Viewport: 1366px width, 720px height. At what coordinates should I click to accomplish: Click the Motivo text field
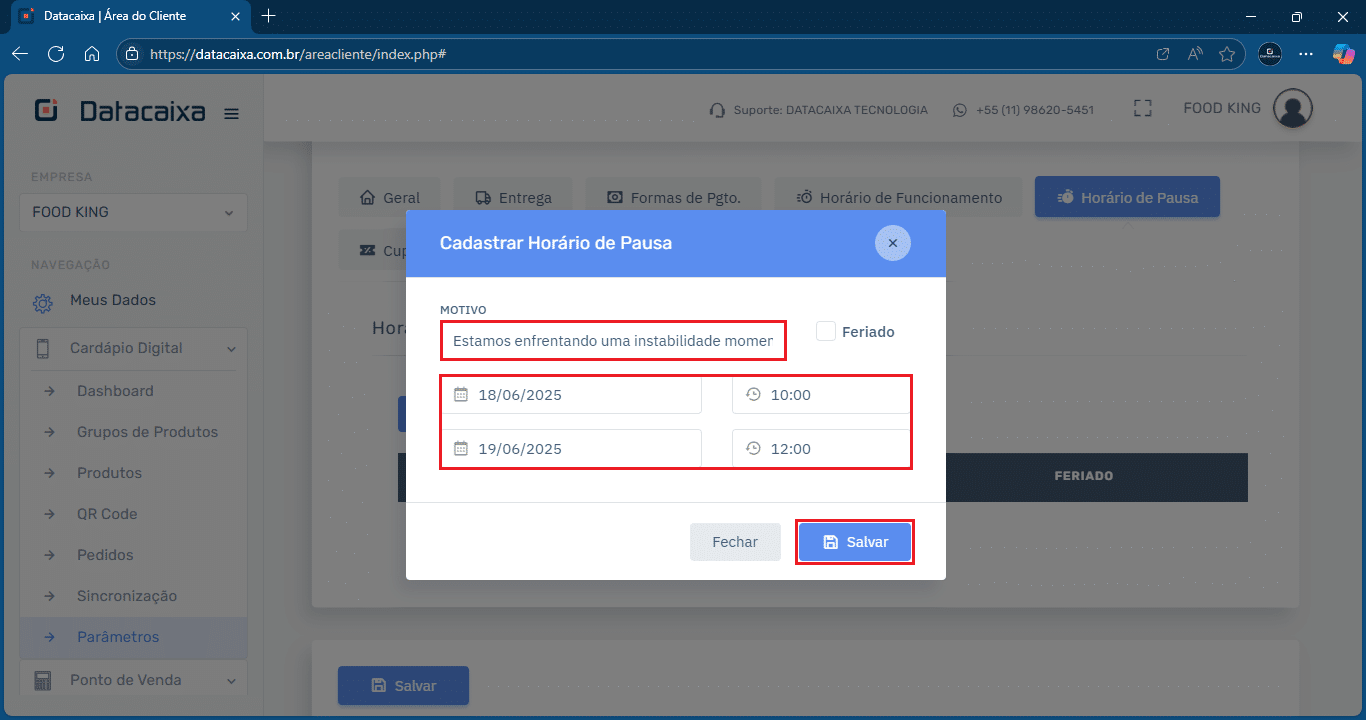612,341
